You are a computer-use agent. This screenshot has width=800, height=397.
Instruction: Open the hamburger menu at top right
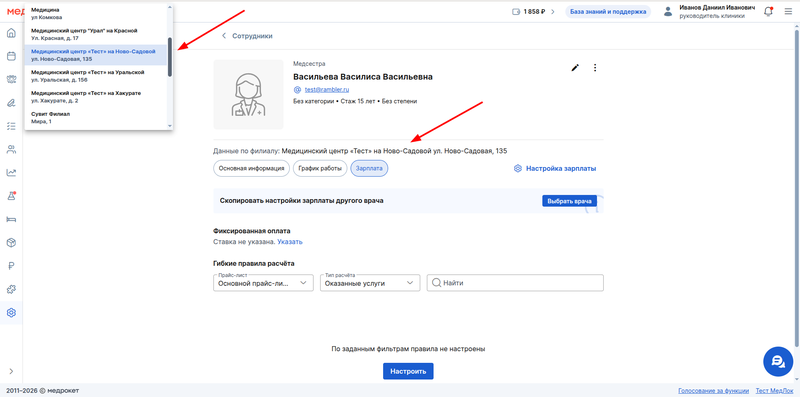click(x=788, y=12)
